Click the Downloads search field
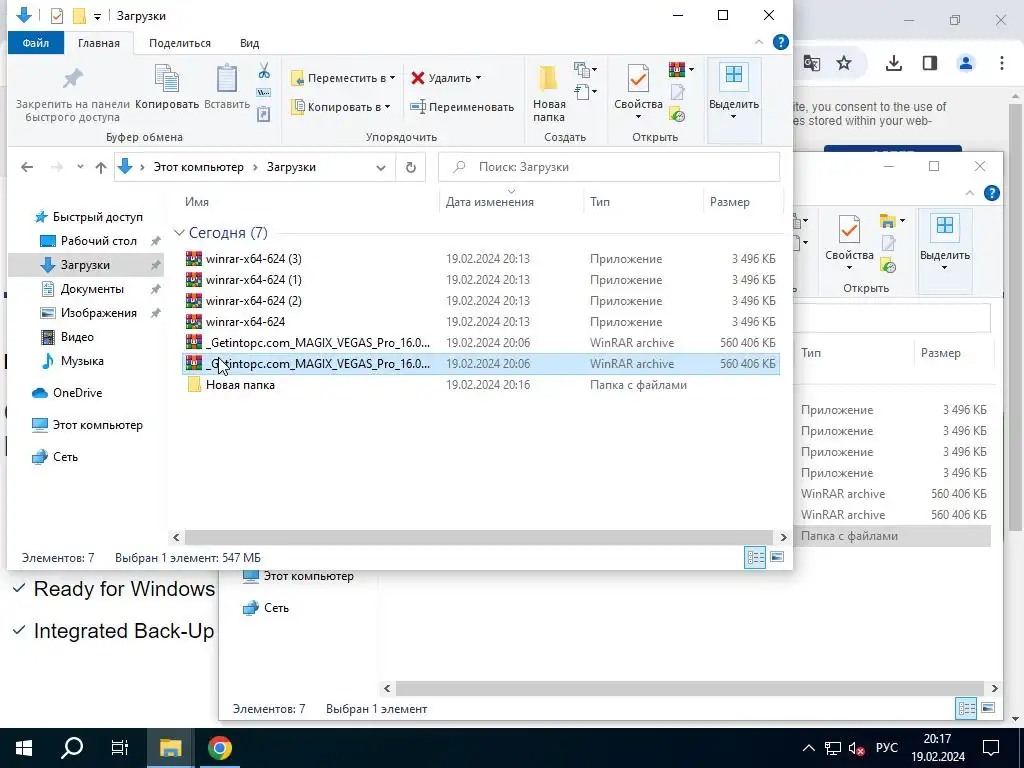 pyautogui.click(x=609, y=167)
